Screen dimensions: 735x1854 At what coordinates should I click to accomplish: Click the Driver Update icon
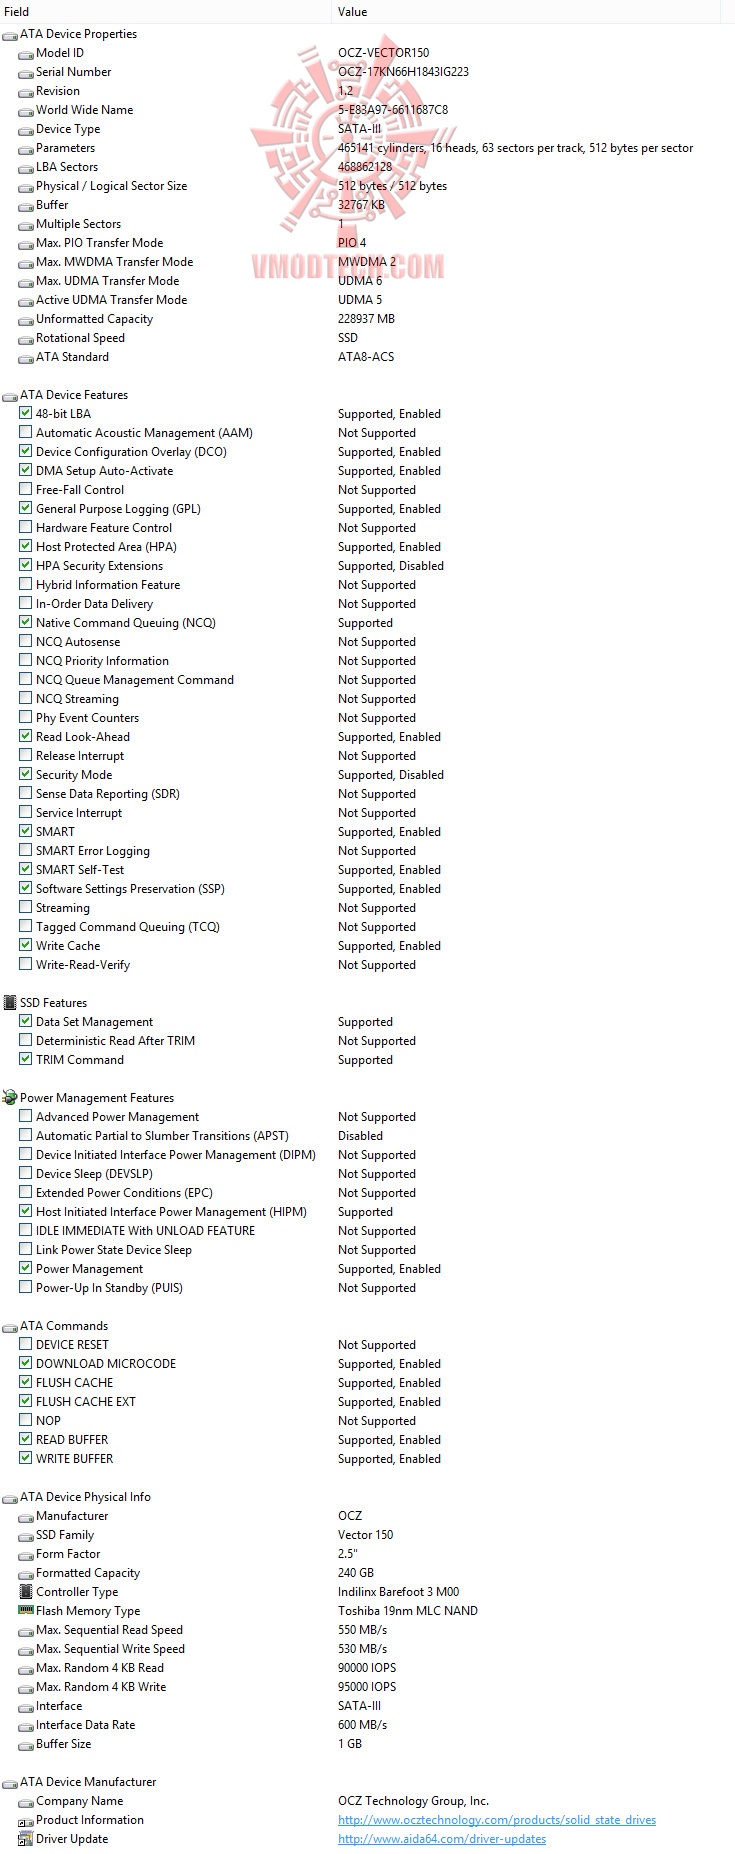tap(26, 1839)
